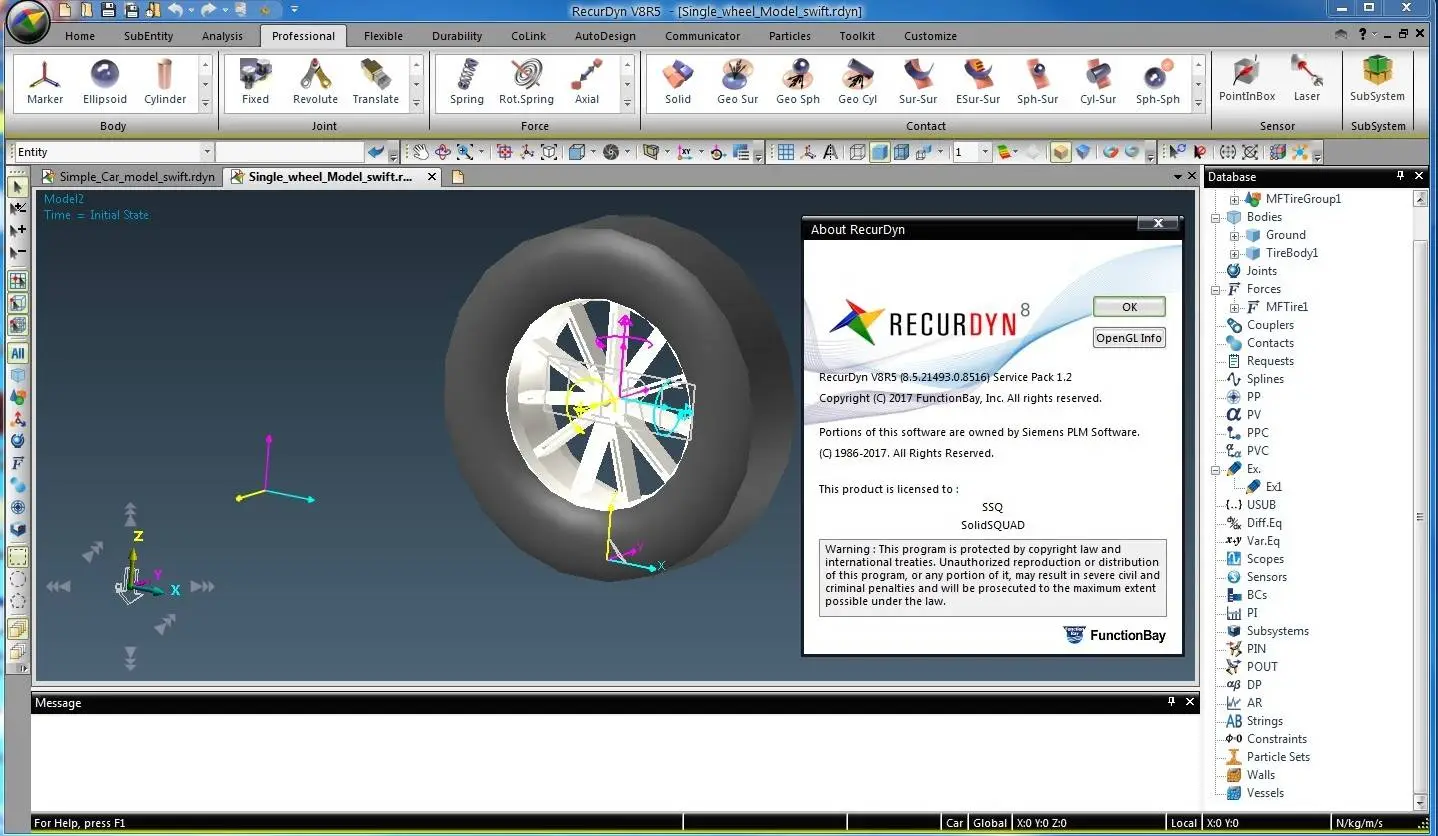The image size is (1438, 836).
Task: Choose the Solid contact tool
Action: (x=678, y=82)
